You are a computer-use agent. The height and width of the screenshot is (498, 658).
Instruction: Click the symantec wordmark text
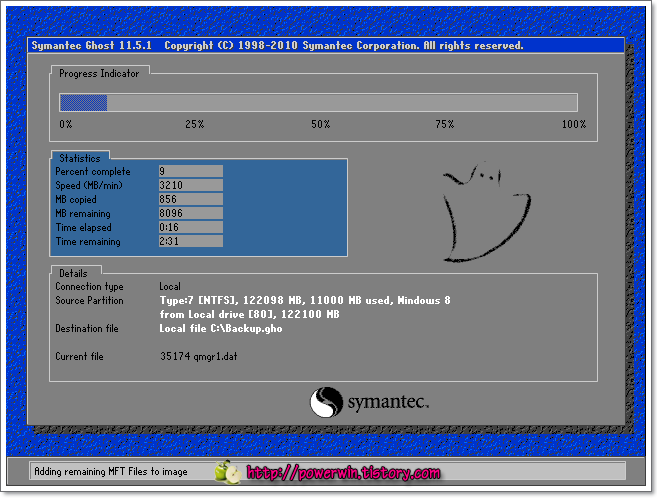[388, 402]
